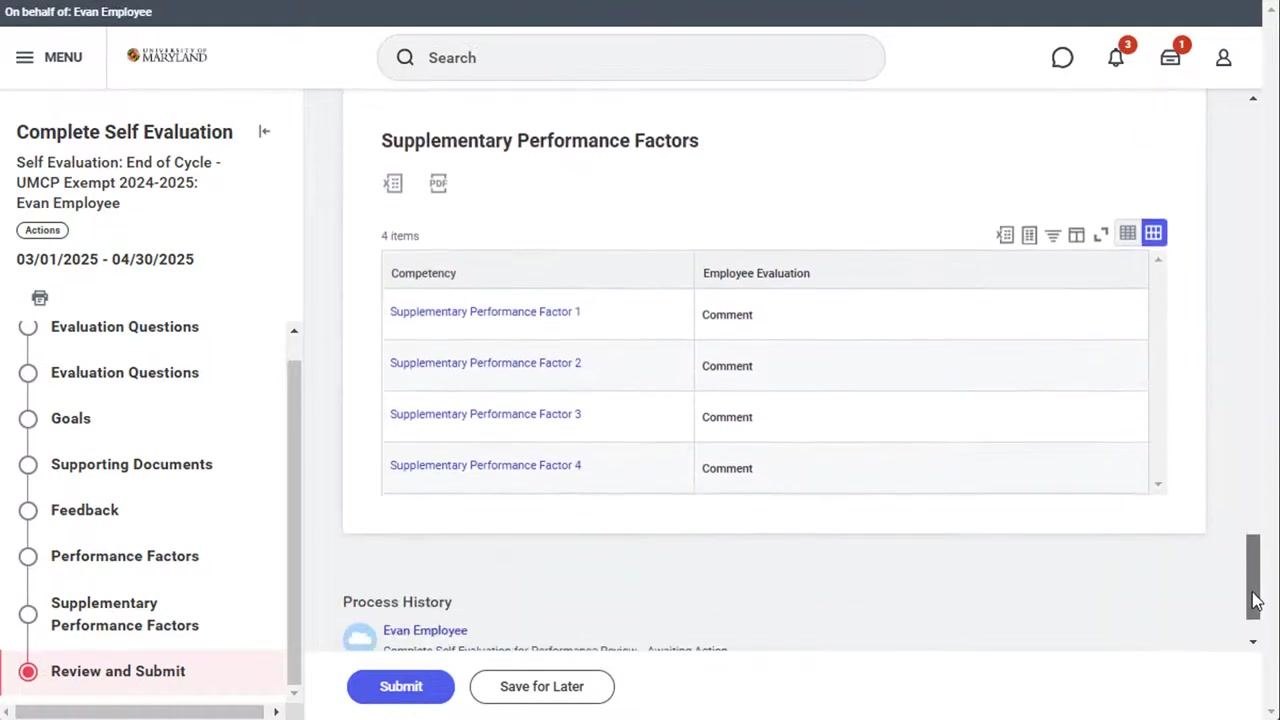The width and height of the screenshot is (1280, 720).
Task: Collapse the Complete Self Evaluation sidebar
Action: (x=264, y=132)
